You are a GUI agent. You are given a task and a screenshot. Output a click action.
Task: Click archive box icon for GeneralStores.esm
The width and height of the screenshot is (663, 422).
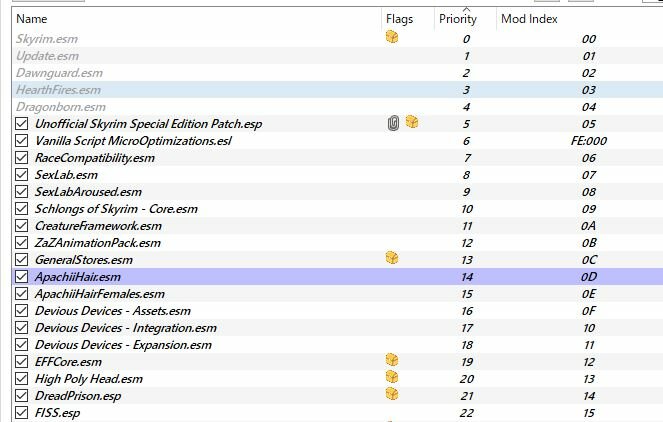click(x=392, y=258)
